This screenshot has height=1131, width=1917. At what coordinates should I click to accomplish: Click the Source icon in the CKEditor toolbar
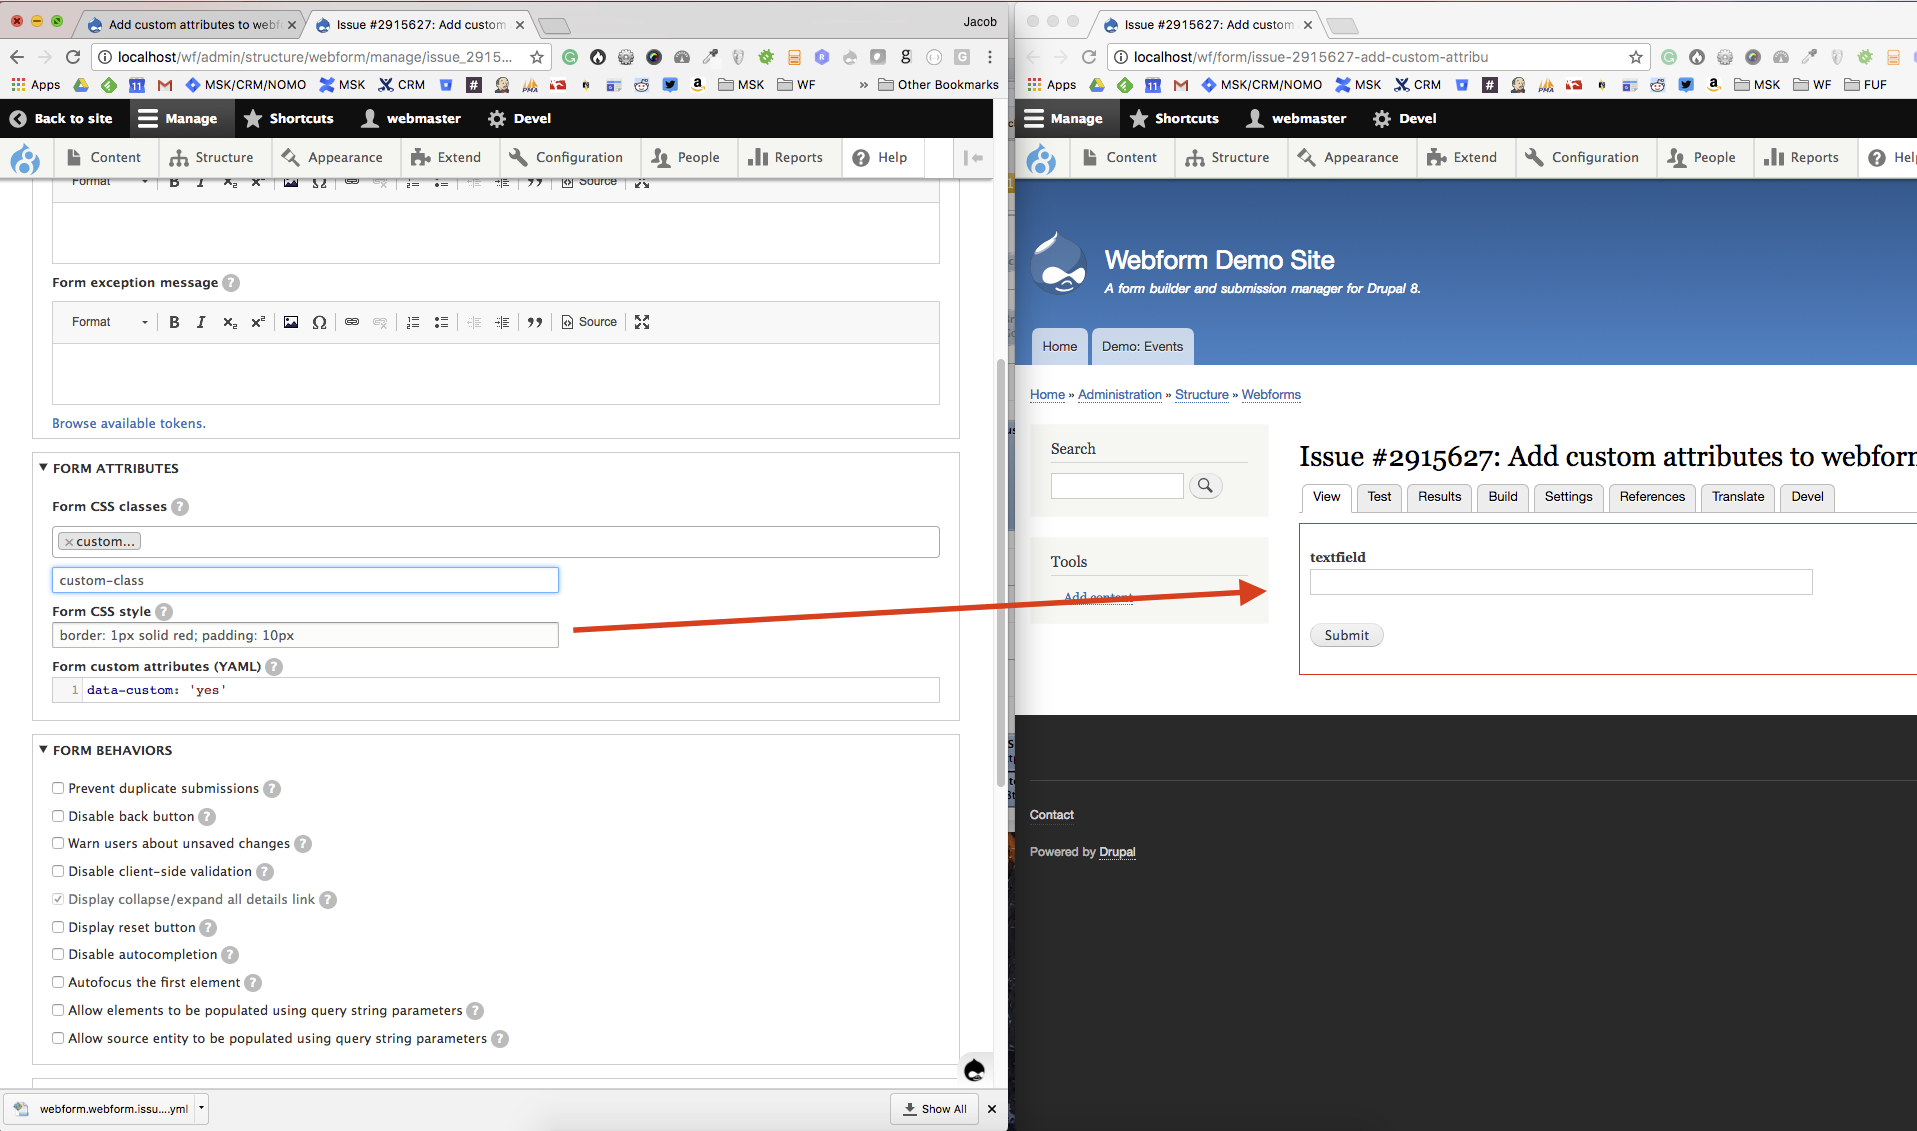point(589,322)
